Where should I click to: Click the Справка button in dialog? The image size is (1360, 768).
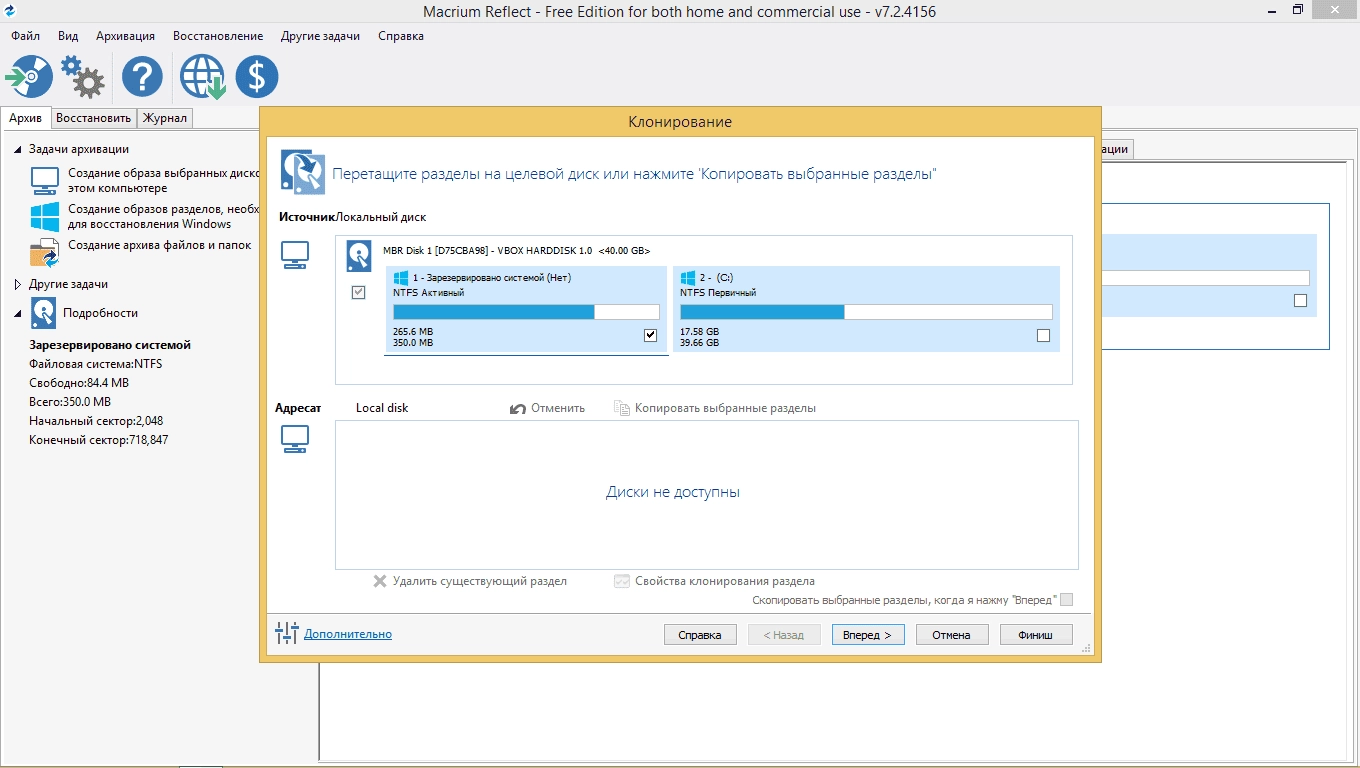(700, 635)
